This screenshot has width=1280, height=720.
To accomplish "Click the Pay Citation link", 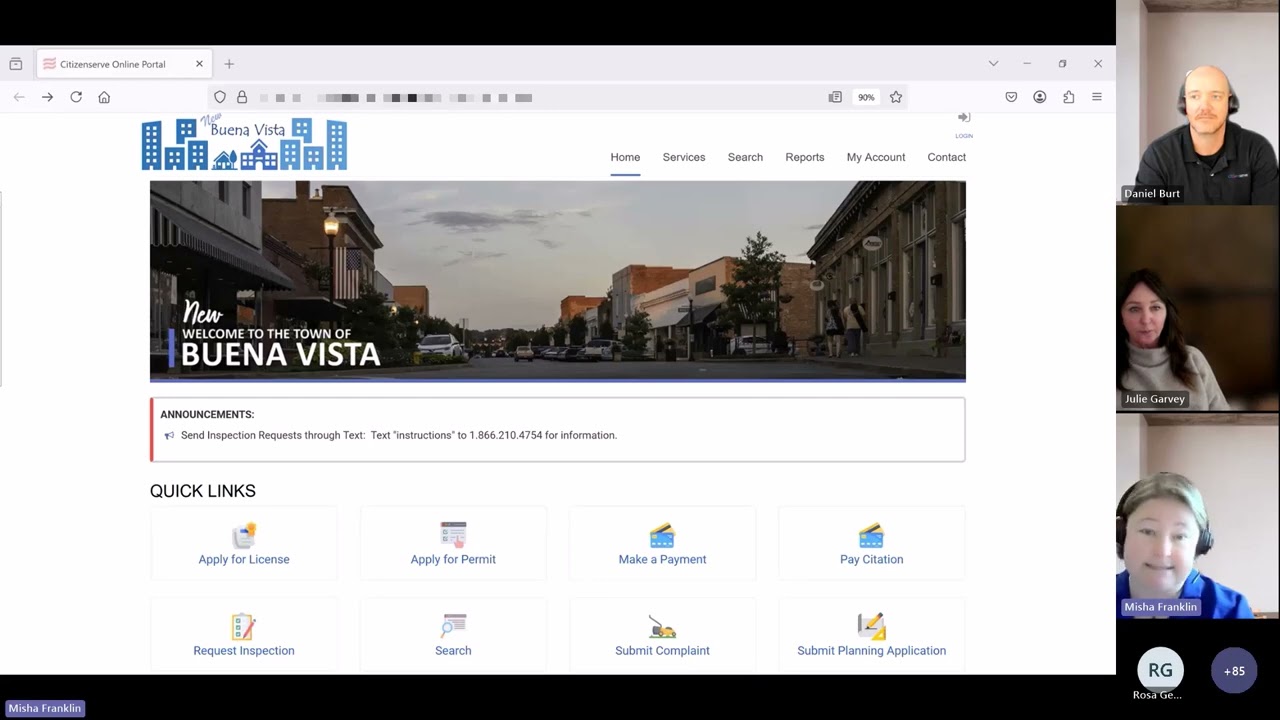I will coord(871,559).
